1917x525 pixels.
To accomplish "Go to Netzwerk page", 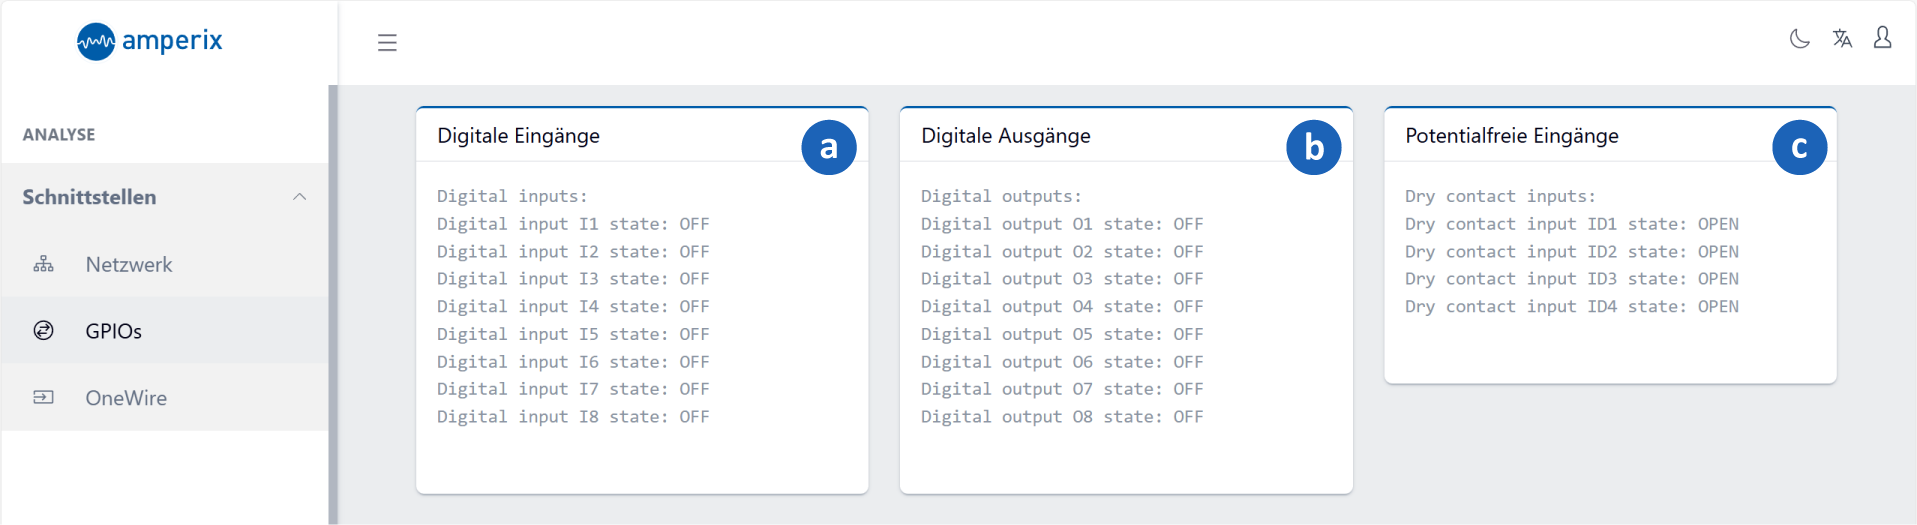I will (x=165, y=264).
